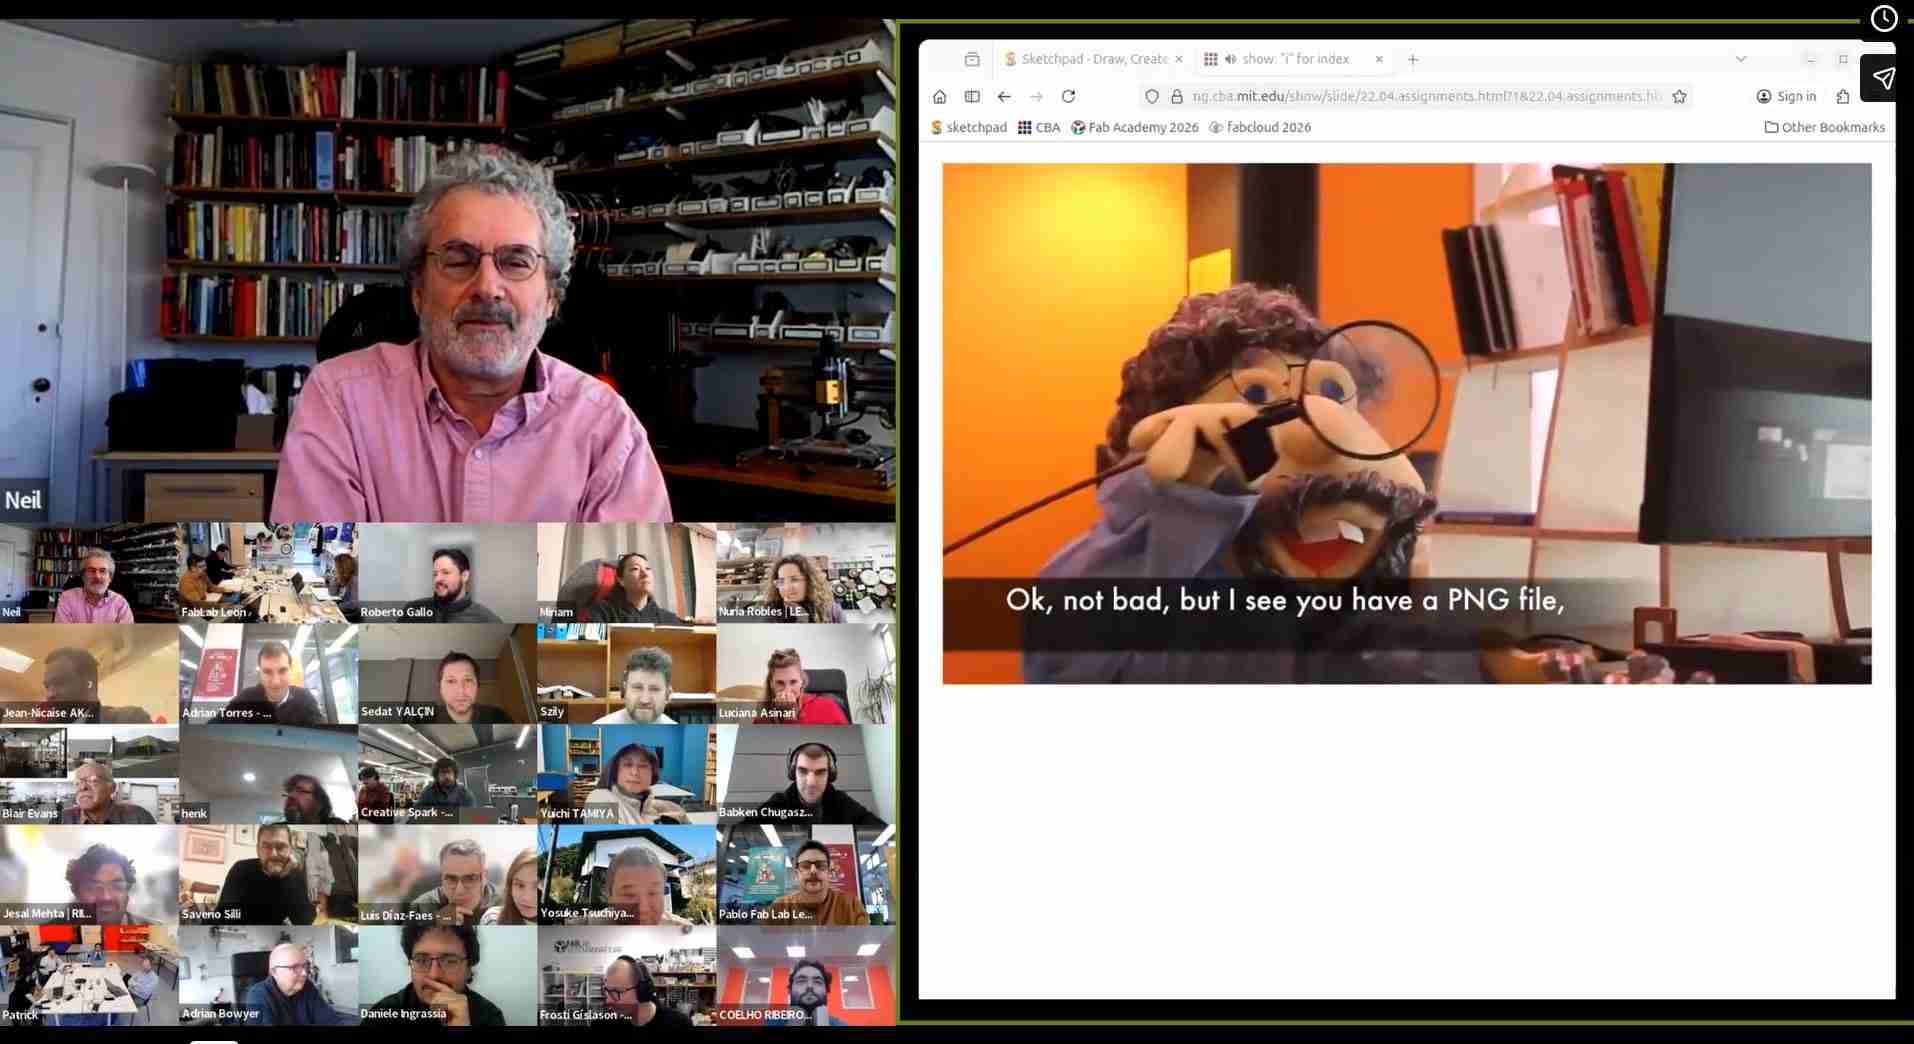This screenshot has height=1044, width=1914.
Task: Select Nuria Robles' video tile
Action: click(806, 573)
